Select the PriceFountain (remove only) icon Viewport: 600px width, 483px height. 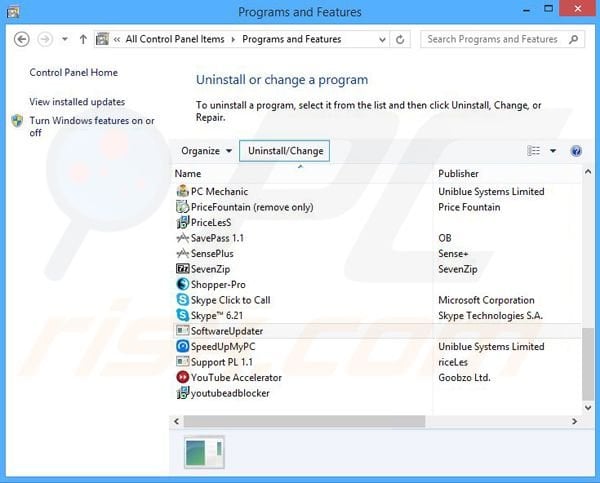point(183,207)
